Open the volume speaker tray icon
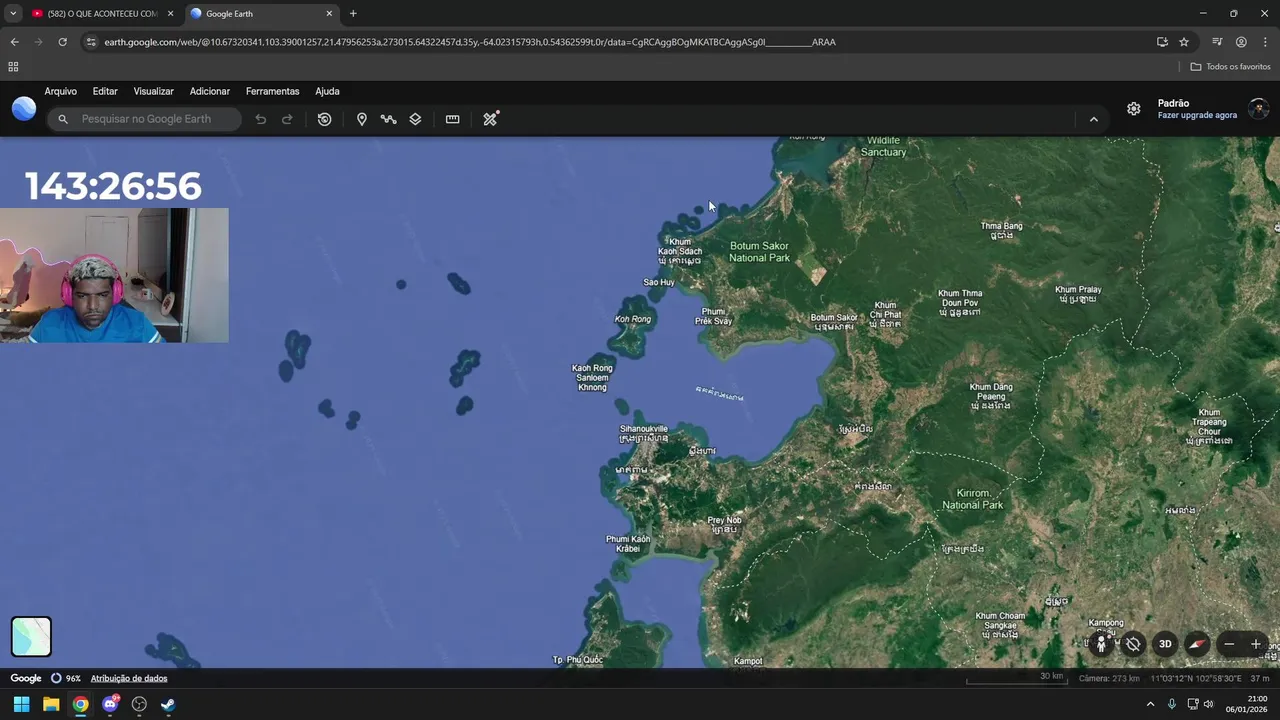Viewport: 1280px width, 720px height. 1209,704
